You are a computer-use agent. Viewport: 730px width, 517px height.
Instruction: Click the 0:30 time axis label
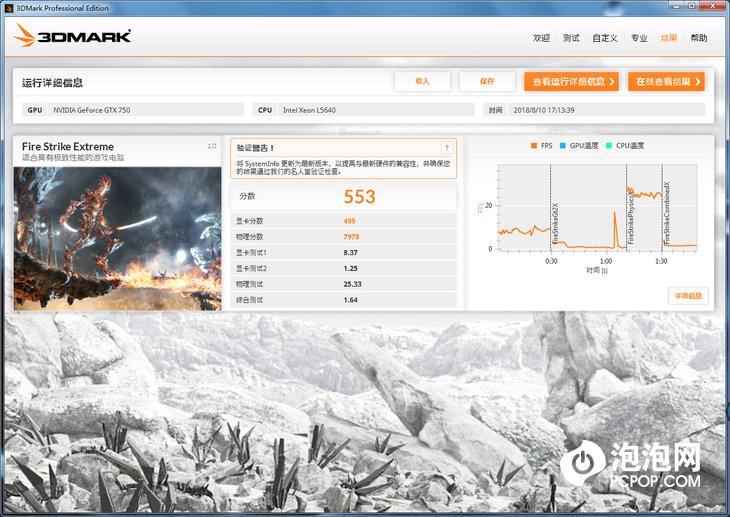(551, 261)
